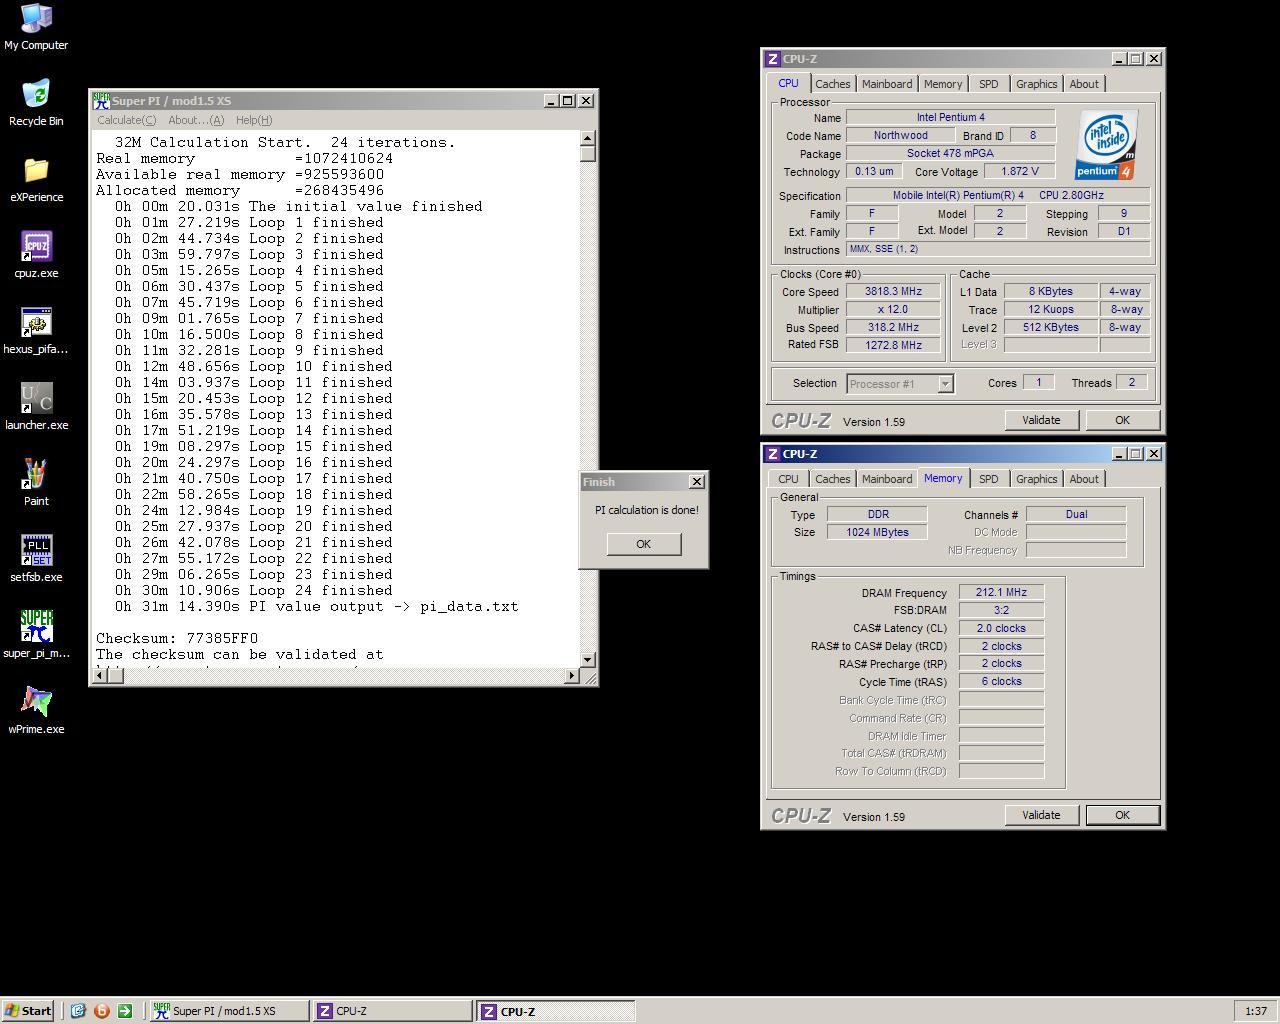Minimize the upper CPU-Z window
The width and height of the screenshot is (1280, 1024).
[1119, 59]
